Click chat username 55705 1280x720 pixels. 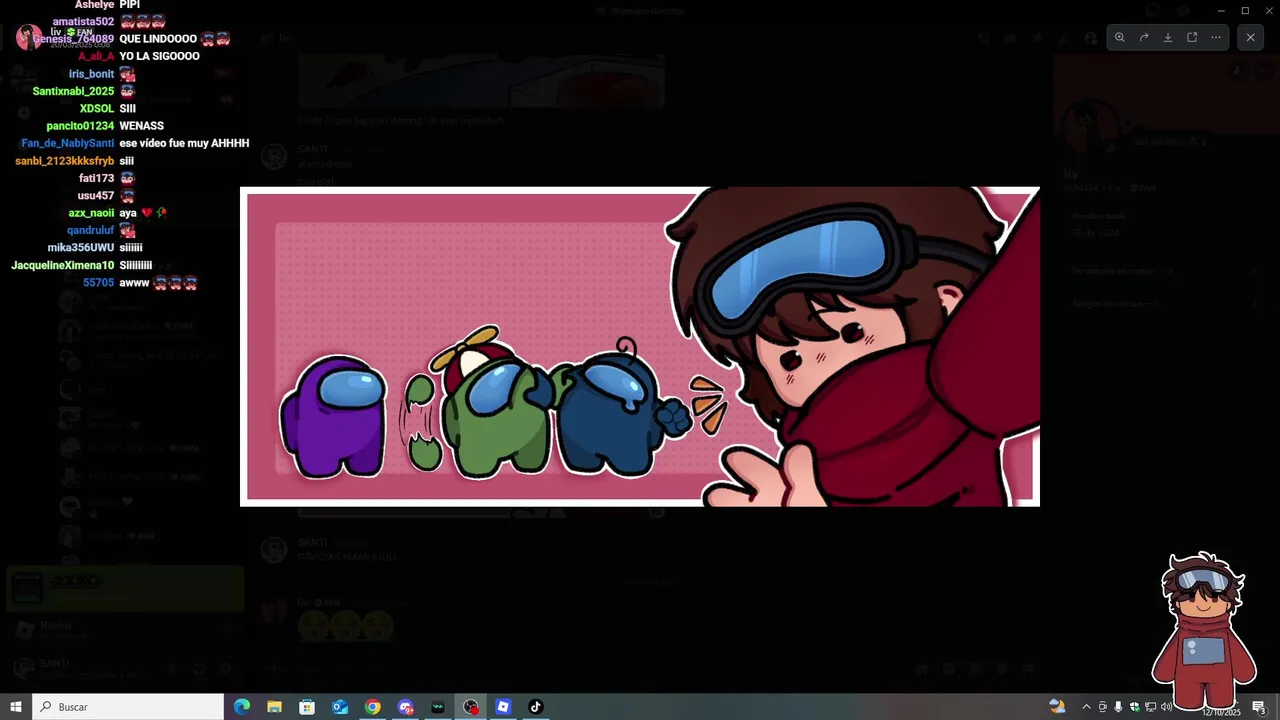click(98, 283)
